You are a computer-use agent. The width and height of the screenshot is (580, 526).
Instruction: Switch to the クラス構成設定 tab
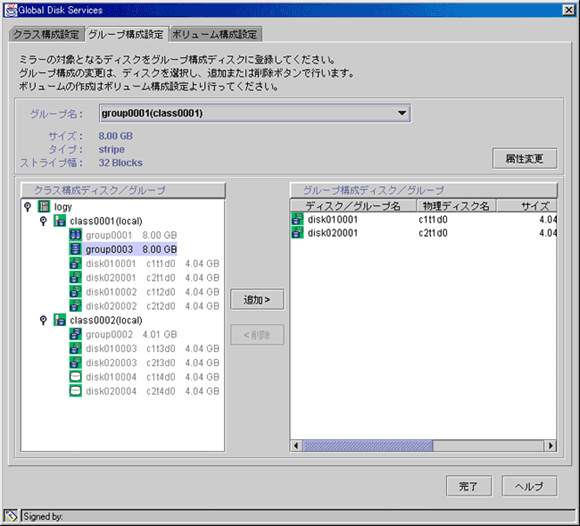tap(46, 34)
